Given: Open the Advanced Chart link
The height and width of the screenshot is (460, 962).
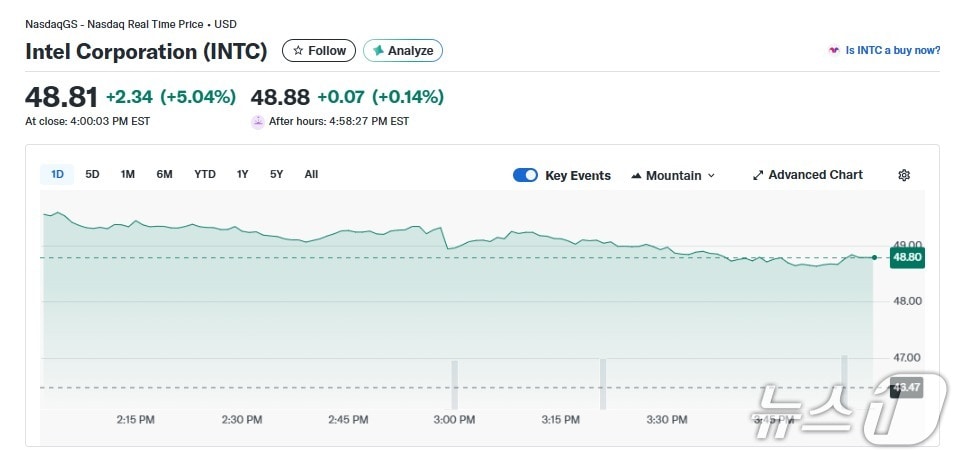Looking at the screenshot, I should click(815, 175).
